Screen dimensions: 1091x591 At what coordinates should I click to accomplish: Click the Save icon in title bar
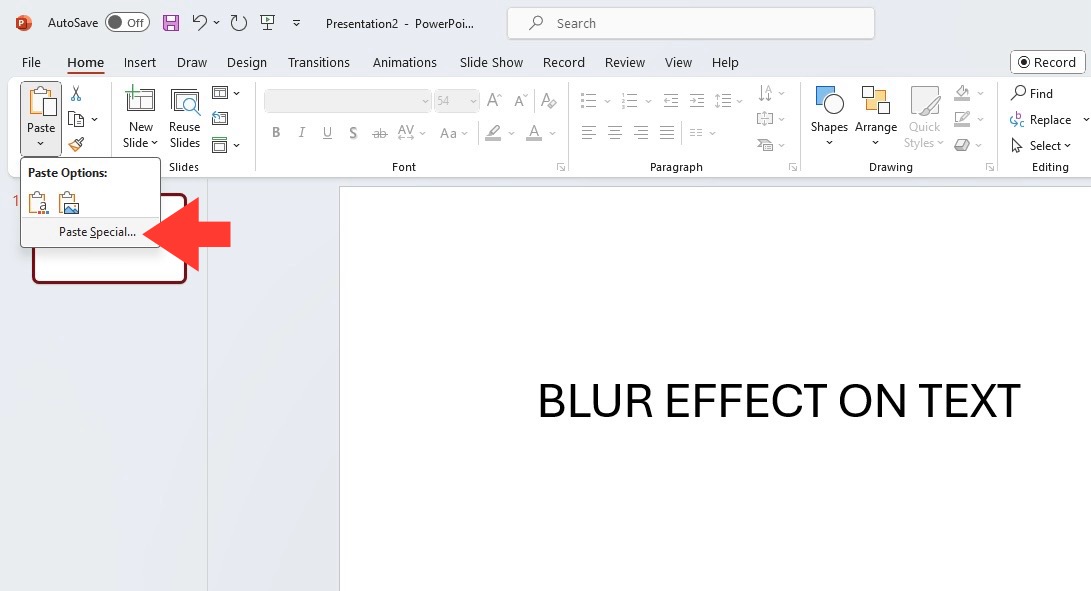170,23
